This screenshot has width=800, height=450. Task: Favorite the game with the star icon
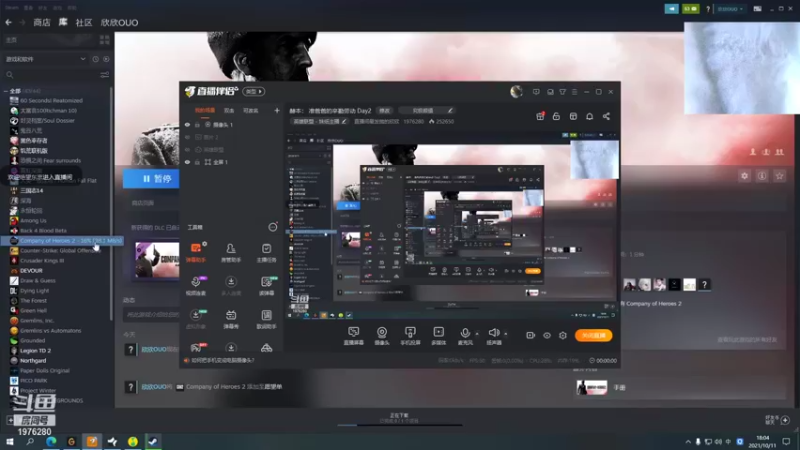[779, 176]
